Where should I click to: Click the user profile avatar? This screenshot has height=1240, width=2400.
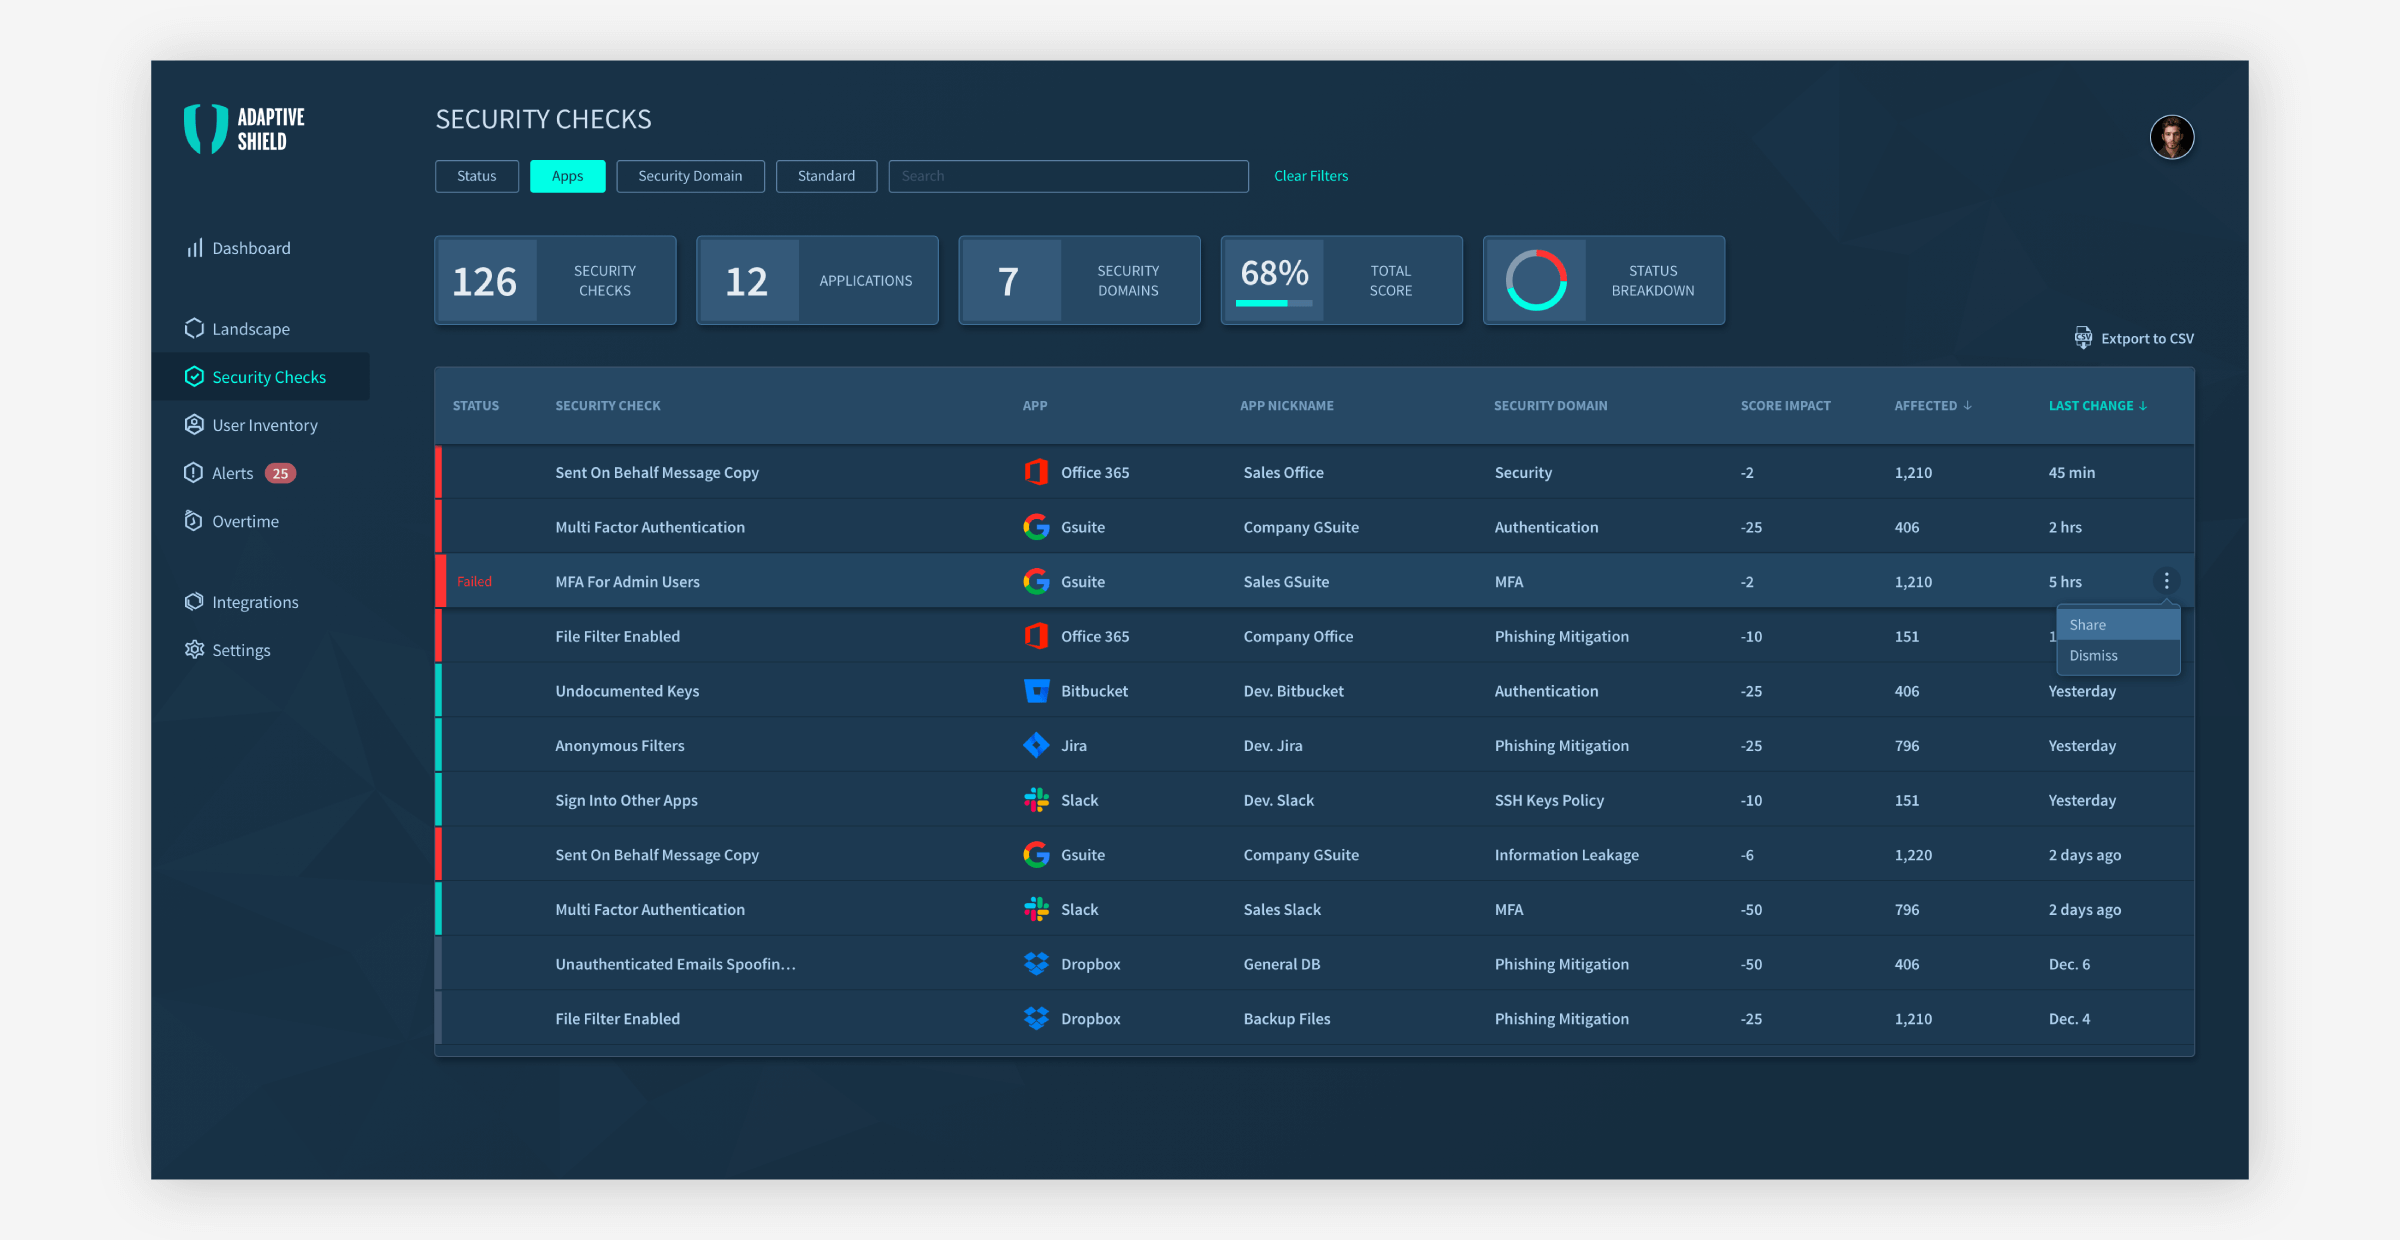[x=2171, y=138]
